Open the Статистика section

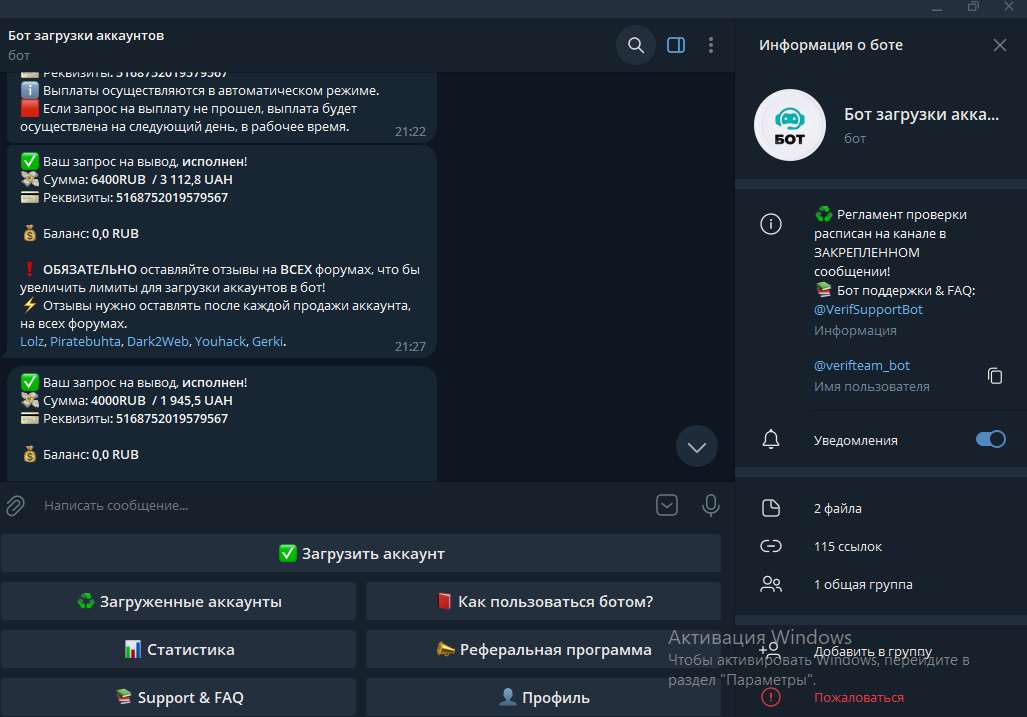(178, 650)
